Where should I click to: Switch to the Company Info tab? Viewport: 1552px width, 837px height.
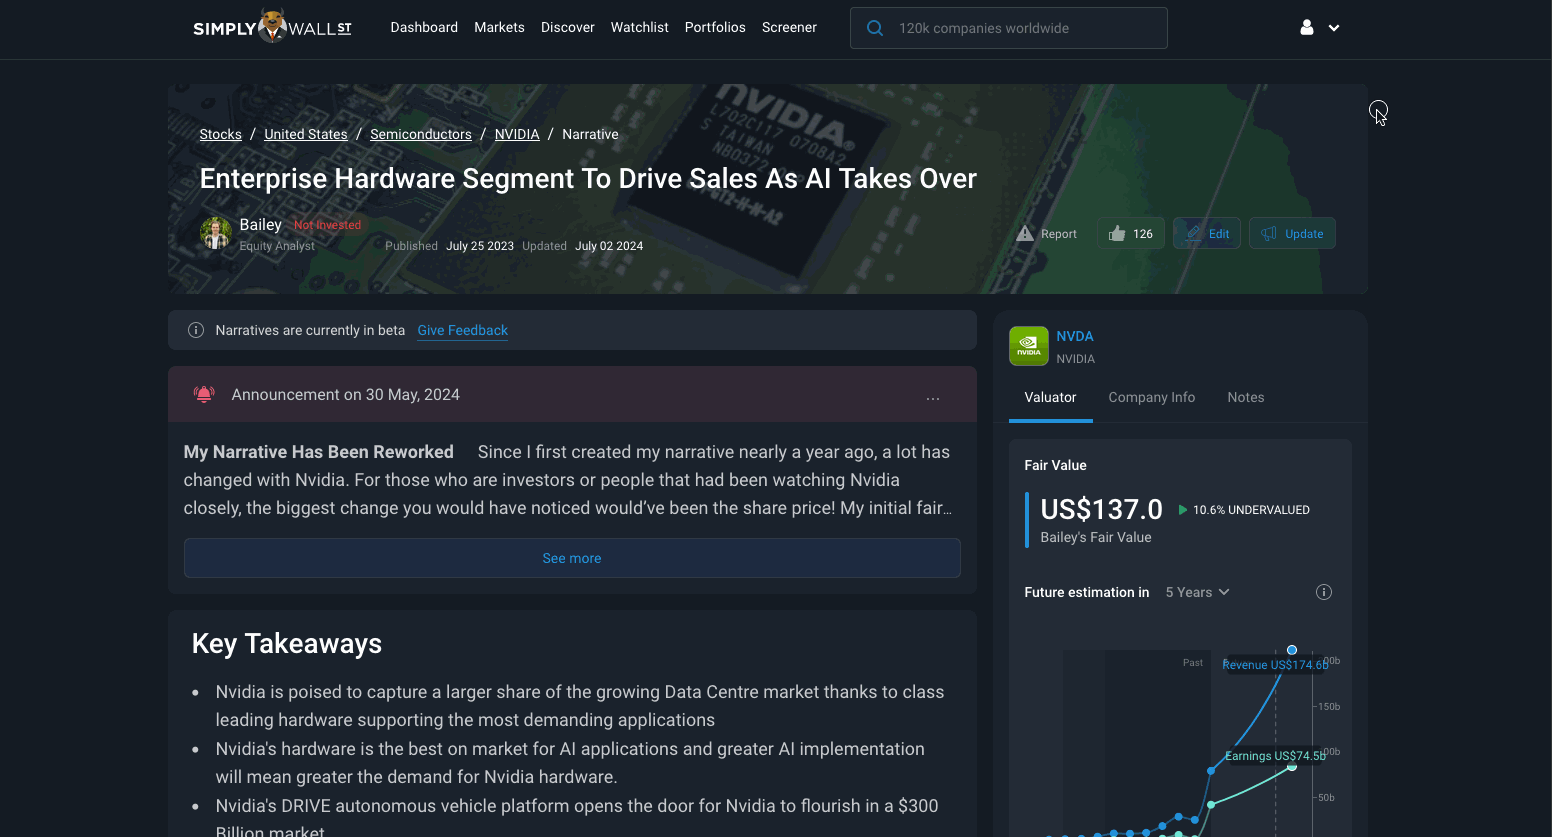1152,398
